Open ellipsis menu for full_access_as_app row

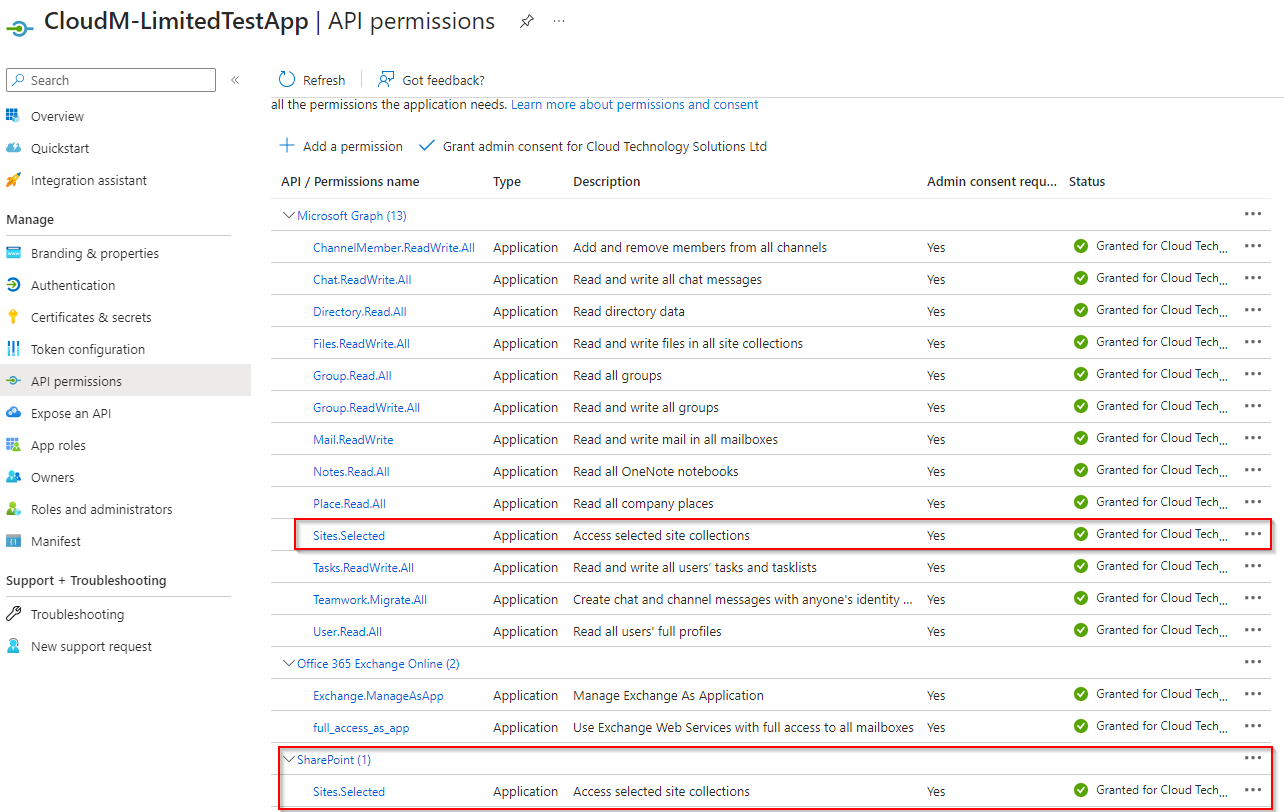tap(1253, 726)
